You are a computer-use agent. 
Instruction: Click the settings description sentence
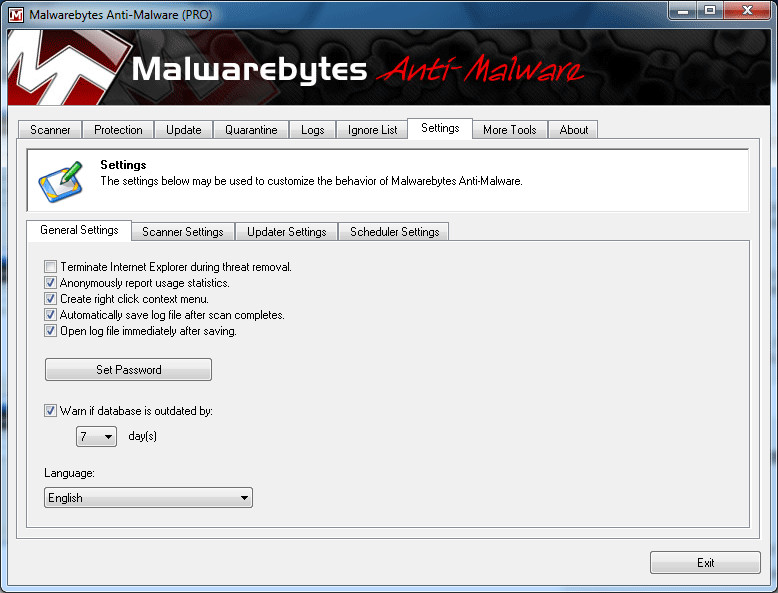pos(312,181)
